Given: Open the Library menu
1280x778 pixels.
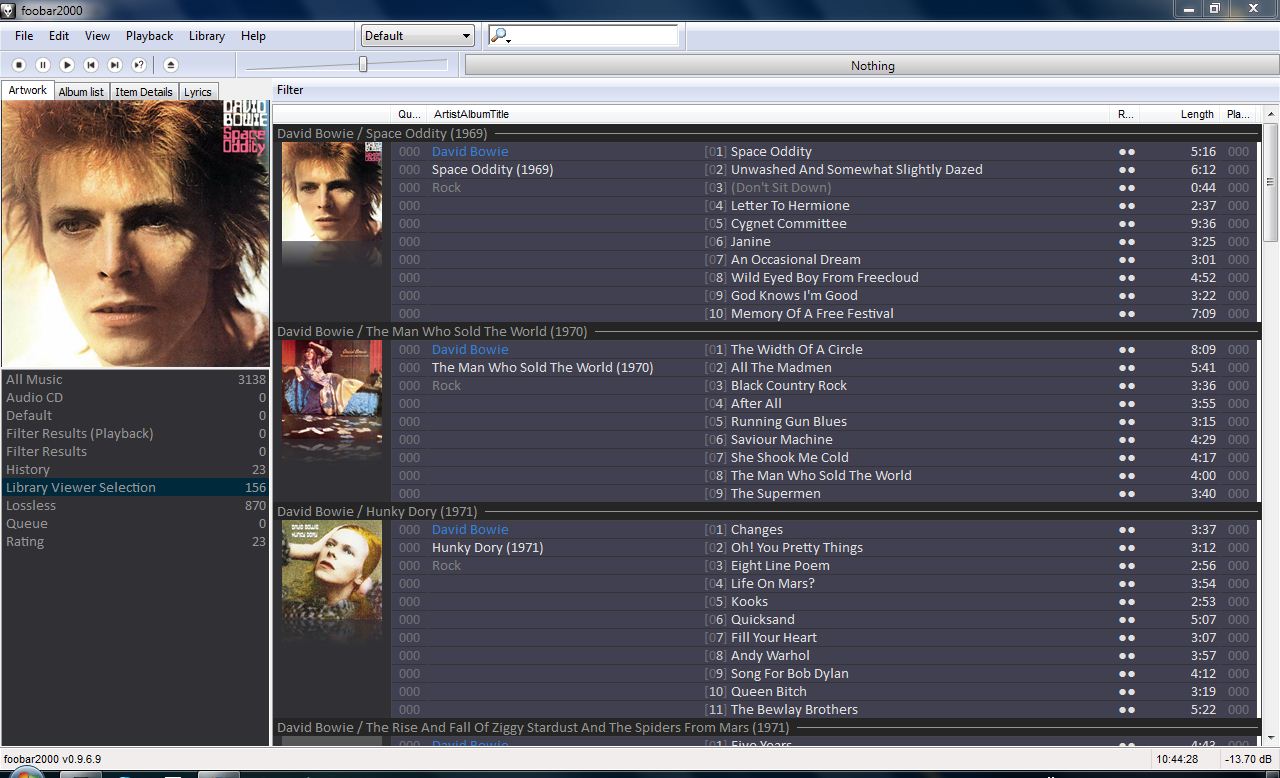Looking at the screenshot, I should click(x=207, y=36).
